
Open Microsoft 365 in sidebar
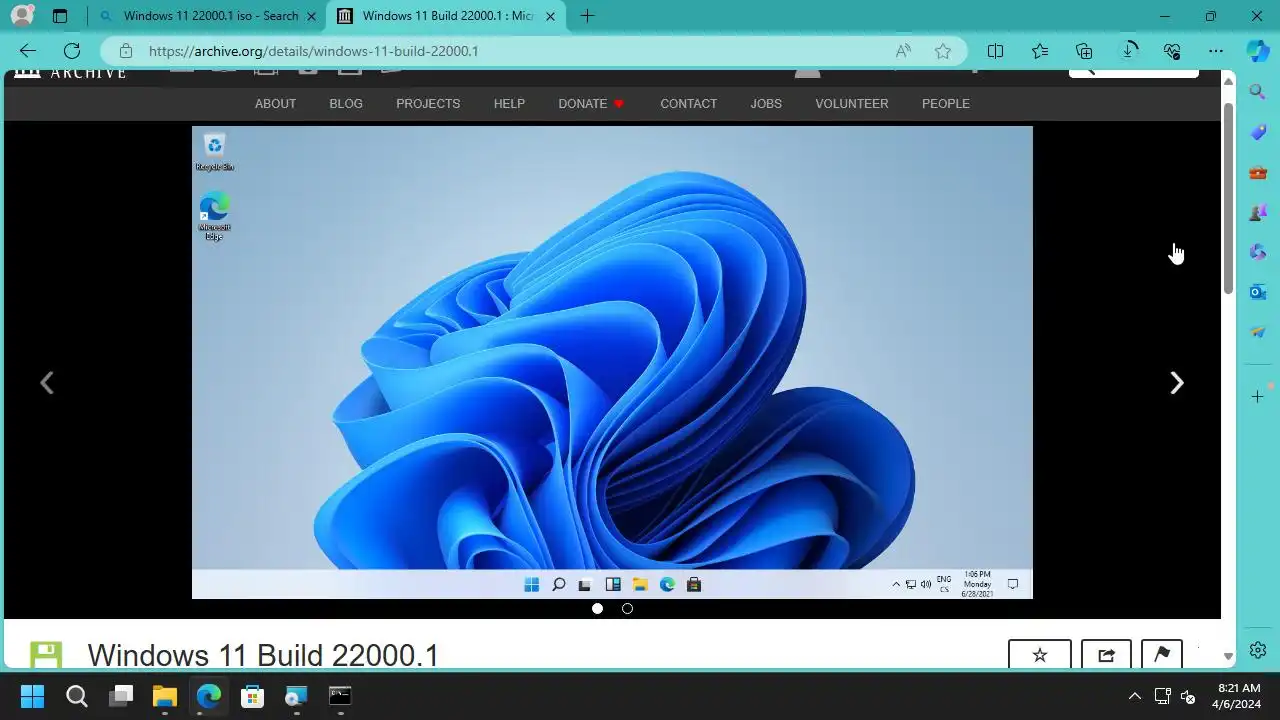(1258, 252)
